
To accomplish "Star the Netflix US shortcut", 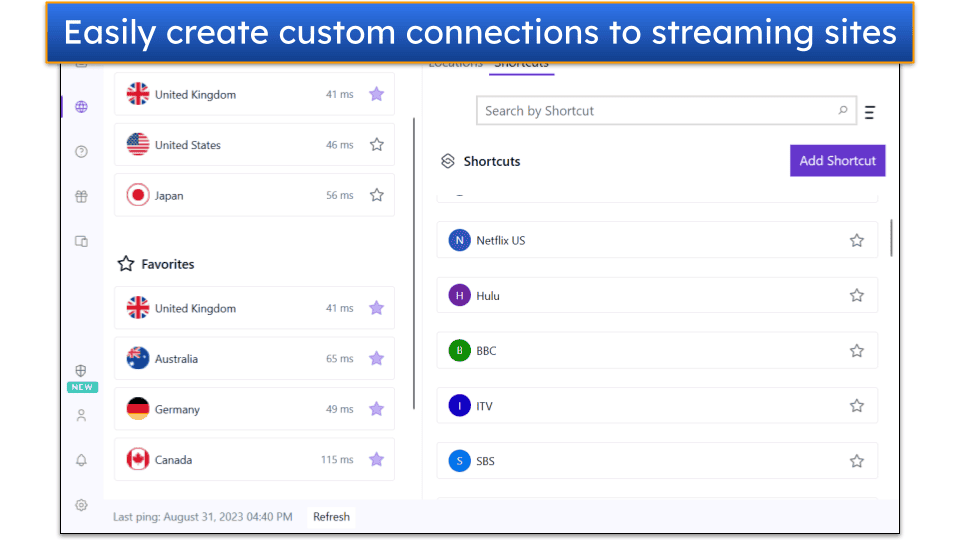I will click(x=856, y=240).
